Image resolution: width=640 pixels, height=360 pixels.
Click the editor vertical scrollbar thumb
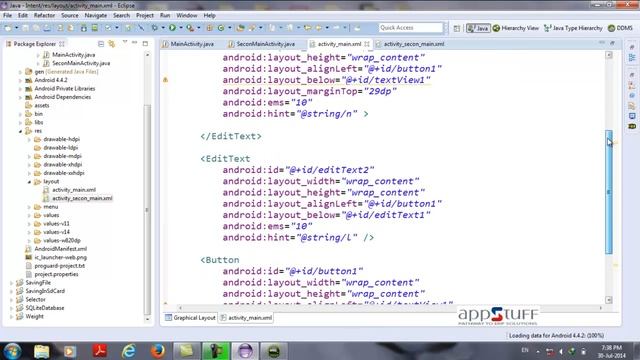click(x=609, y=192)
